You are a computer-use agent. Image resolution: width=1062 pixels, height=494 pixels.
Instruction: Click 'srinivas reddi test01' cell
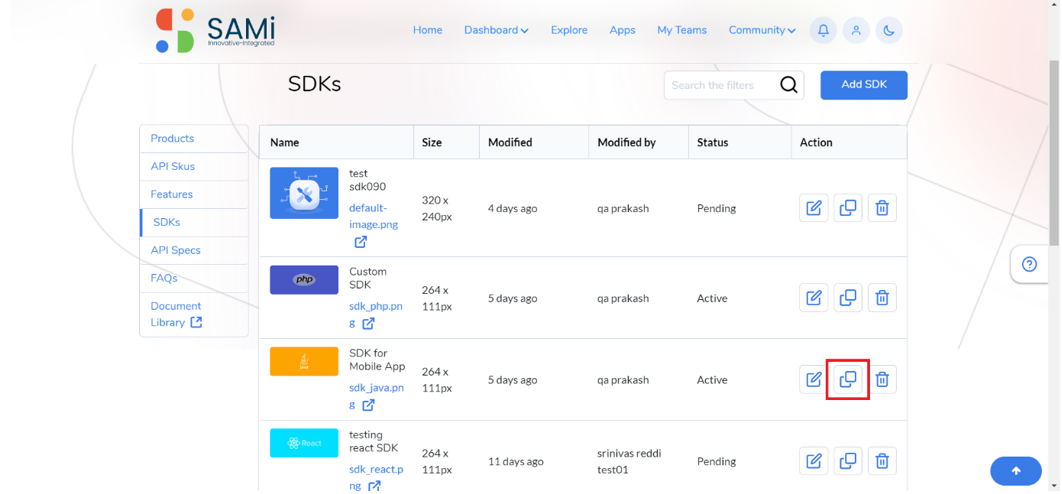click(x=629, y=461)
